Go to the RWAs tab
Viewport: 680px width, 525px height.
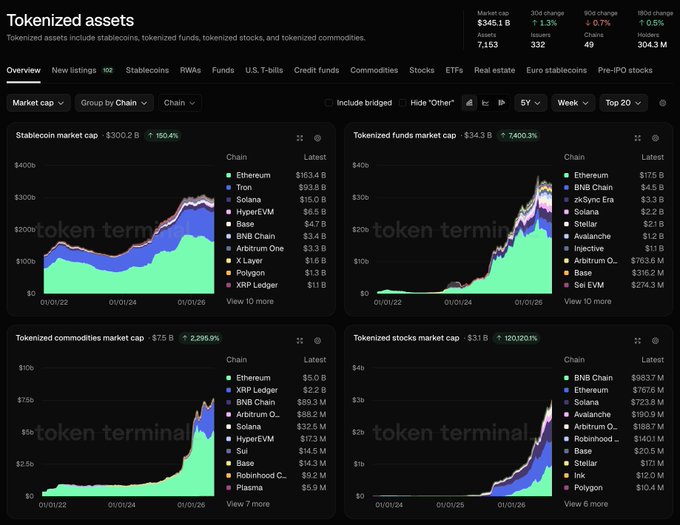coord(190,70)
